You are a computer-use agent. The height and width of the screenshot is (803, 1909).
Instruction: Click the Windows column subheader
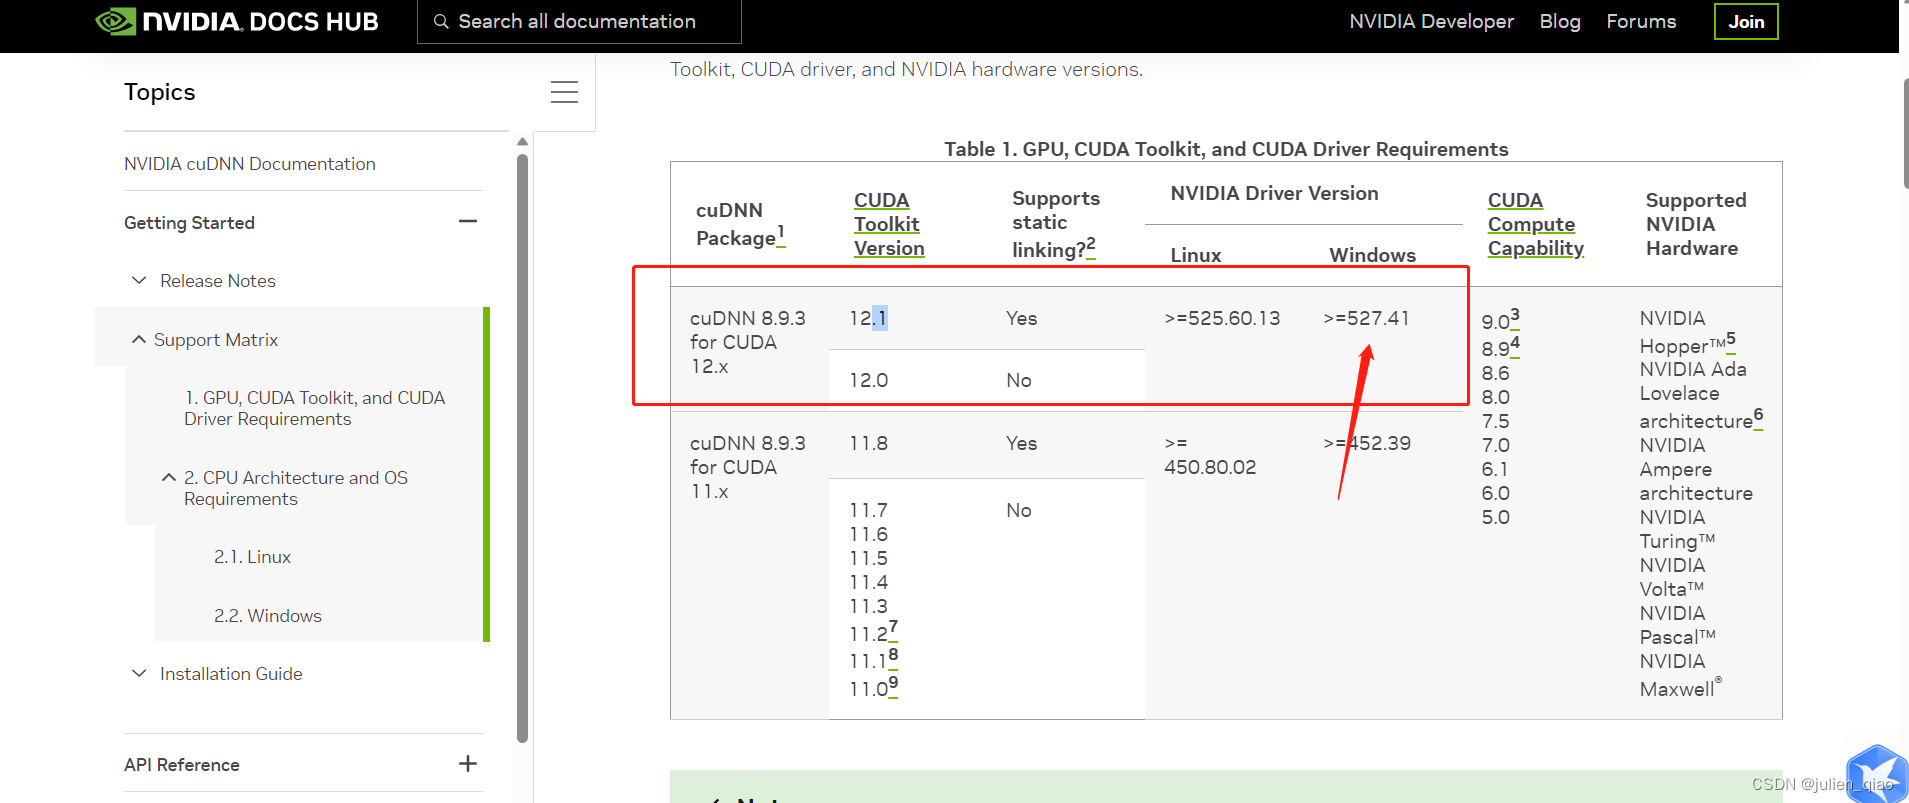point(1372,255)
